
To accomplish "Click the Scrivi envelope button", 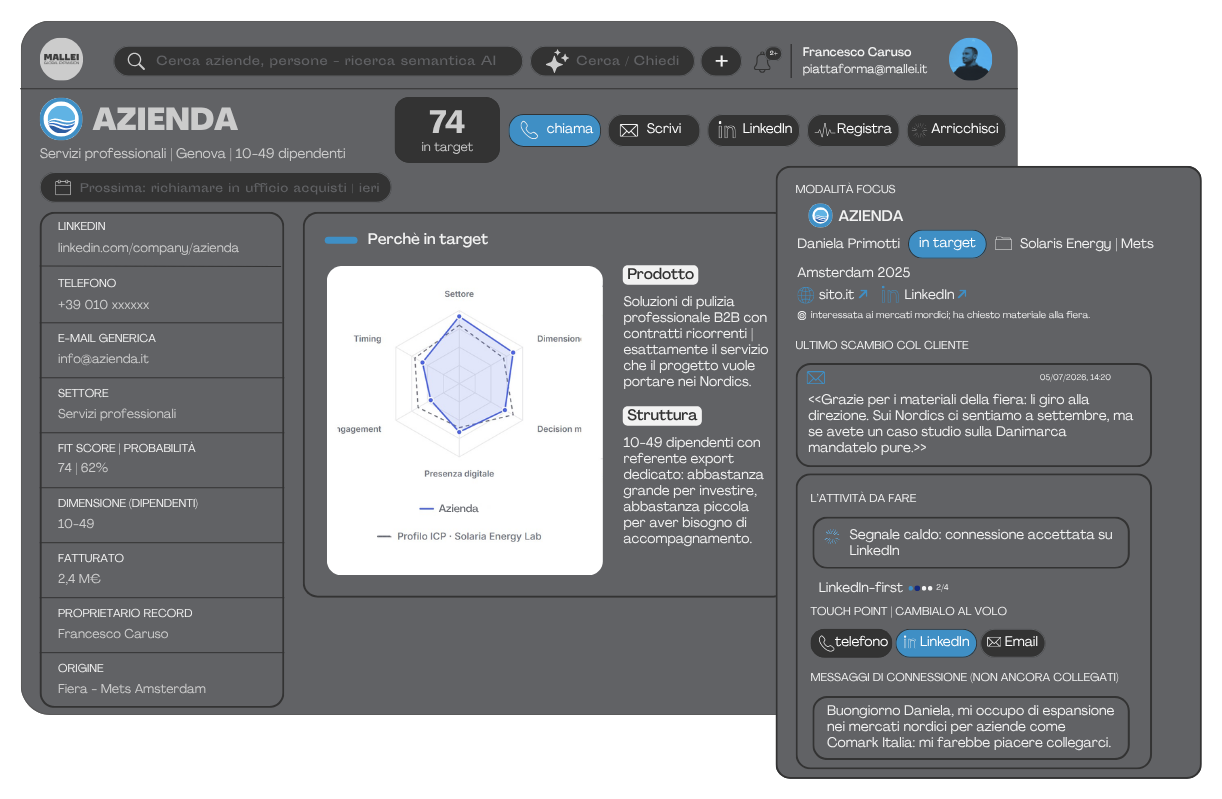I will pos(654,129).
